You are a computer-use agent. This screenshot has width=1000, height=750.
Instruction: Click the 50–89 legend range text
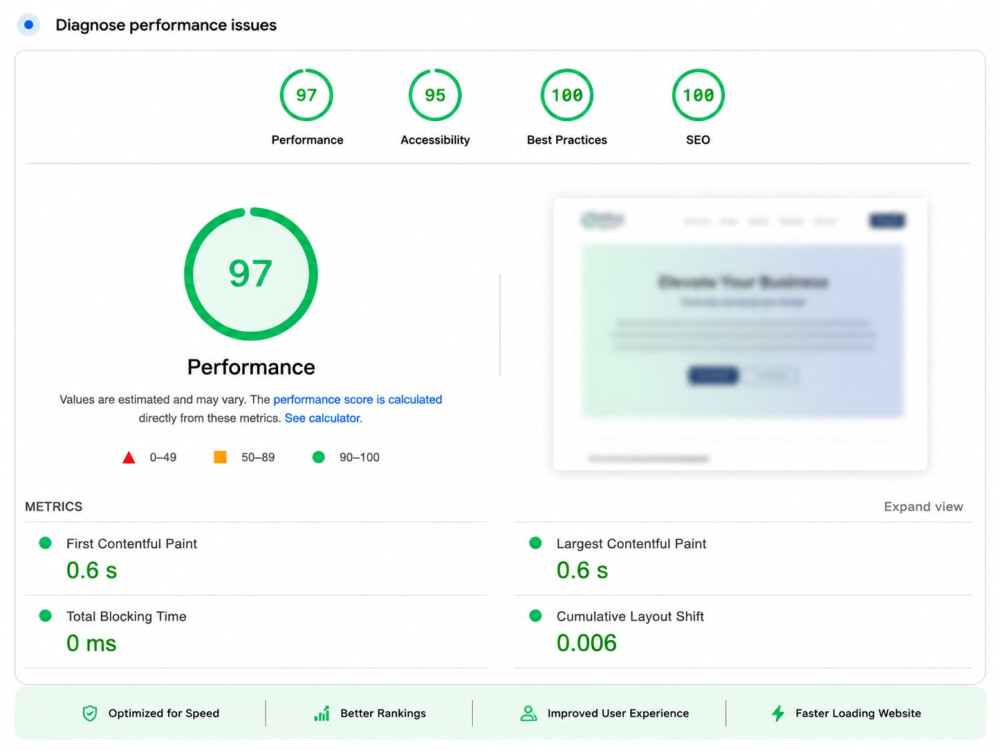pos(258,457)
